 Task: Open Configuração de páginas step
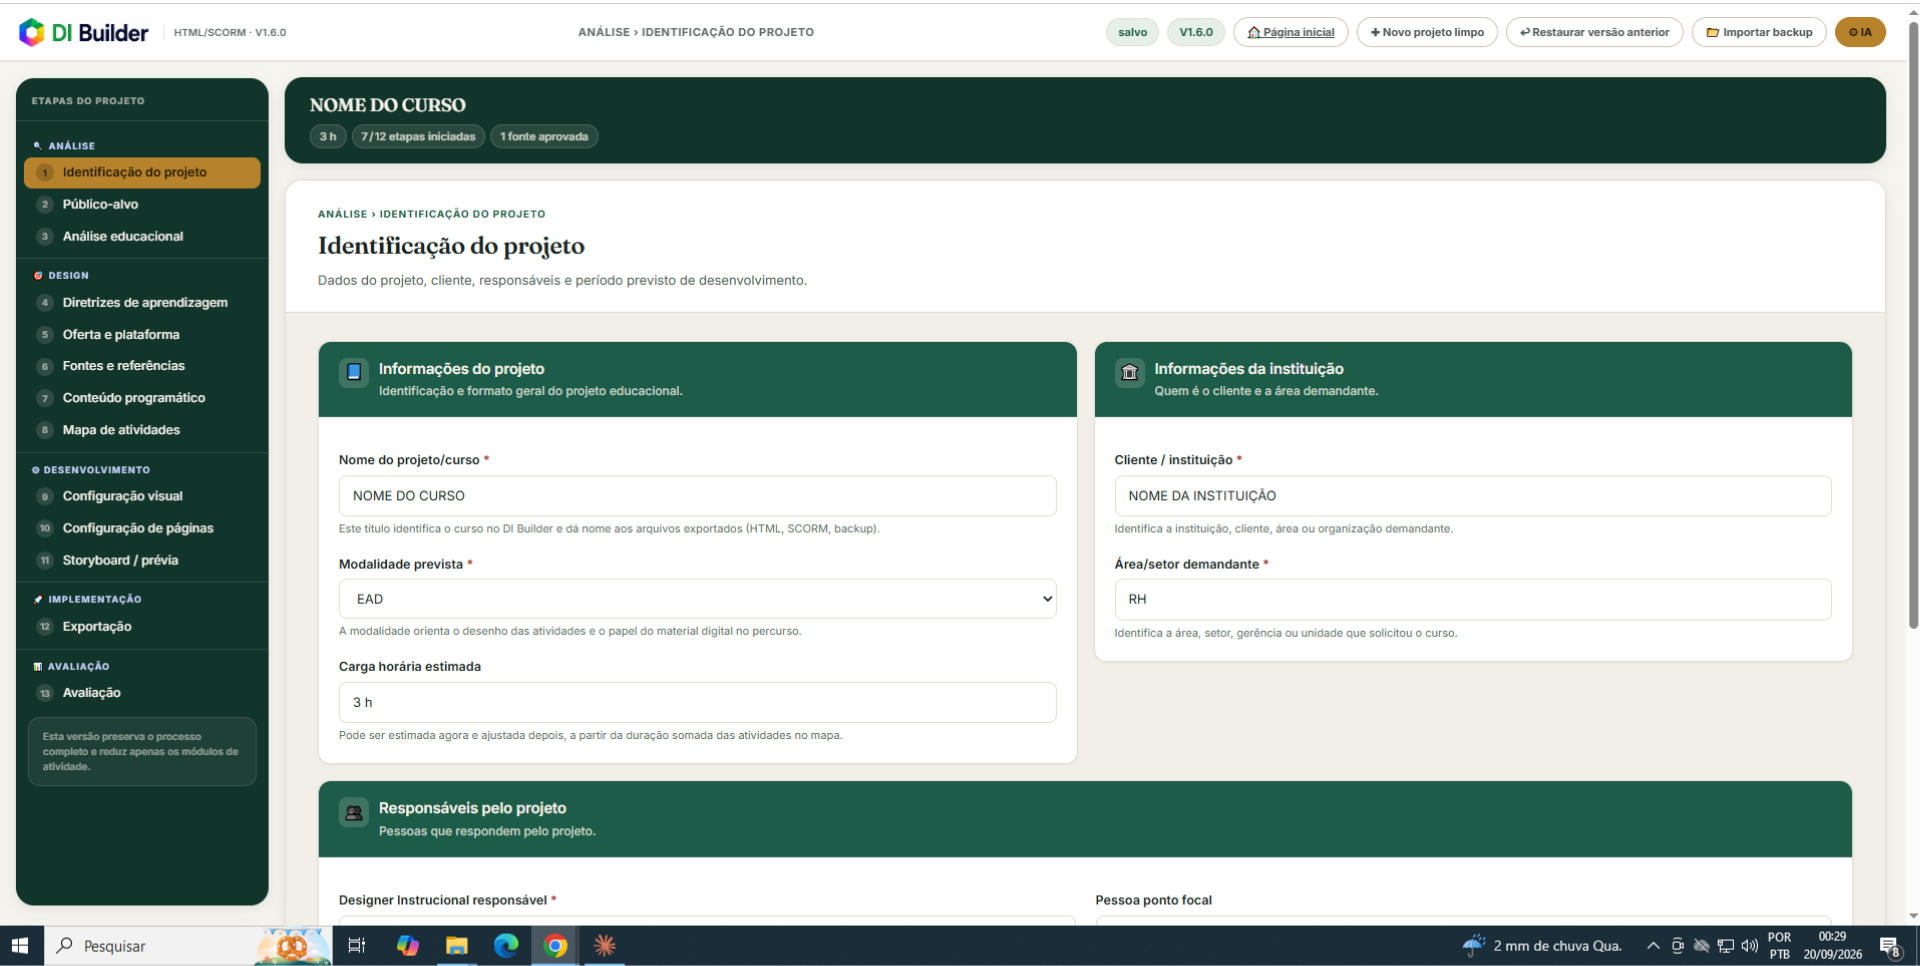tap(142, 528)
